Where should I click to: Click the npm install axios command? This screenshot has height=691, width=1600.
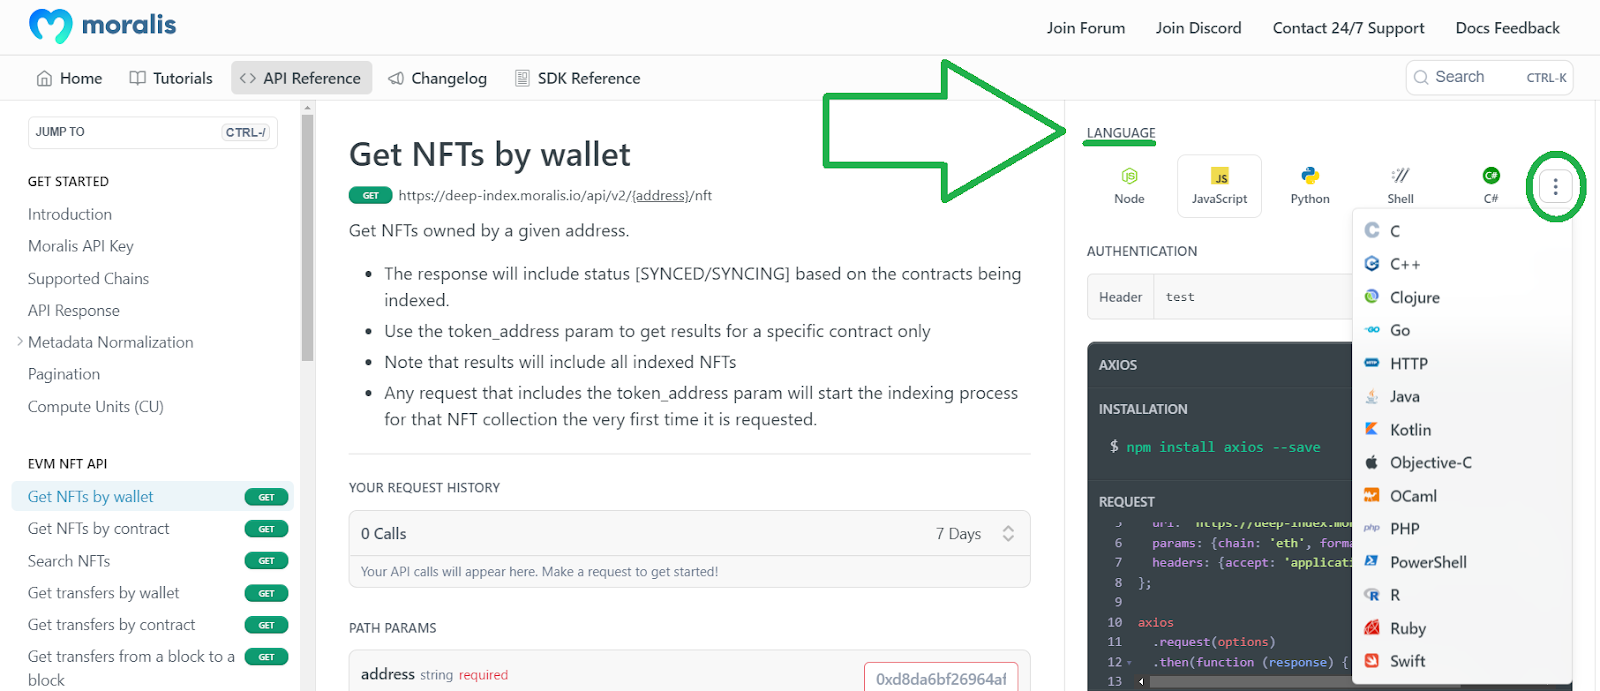pos(1223,447)
